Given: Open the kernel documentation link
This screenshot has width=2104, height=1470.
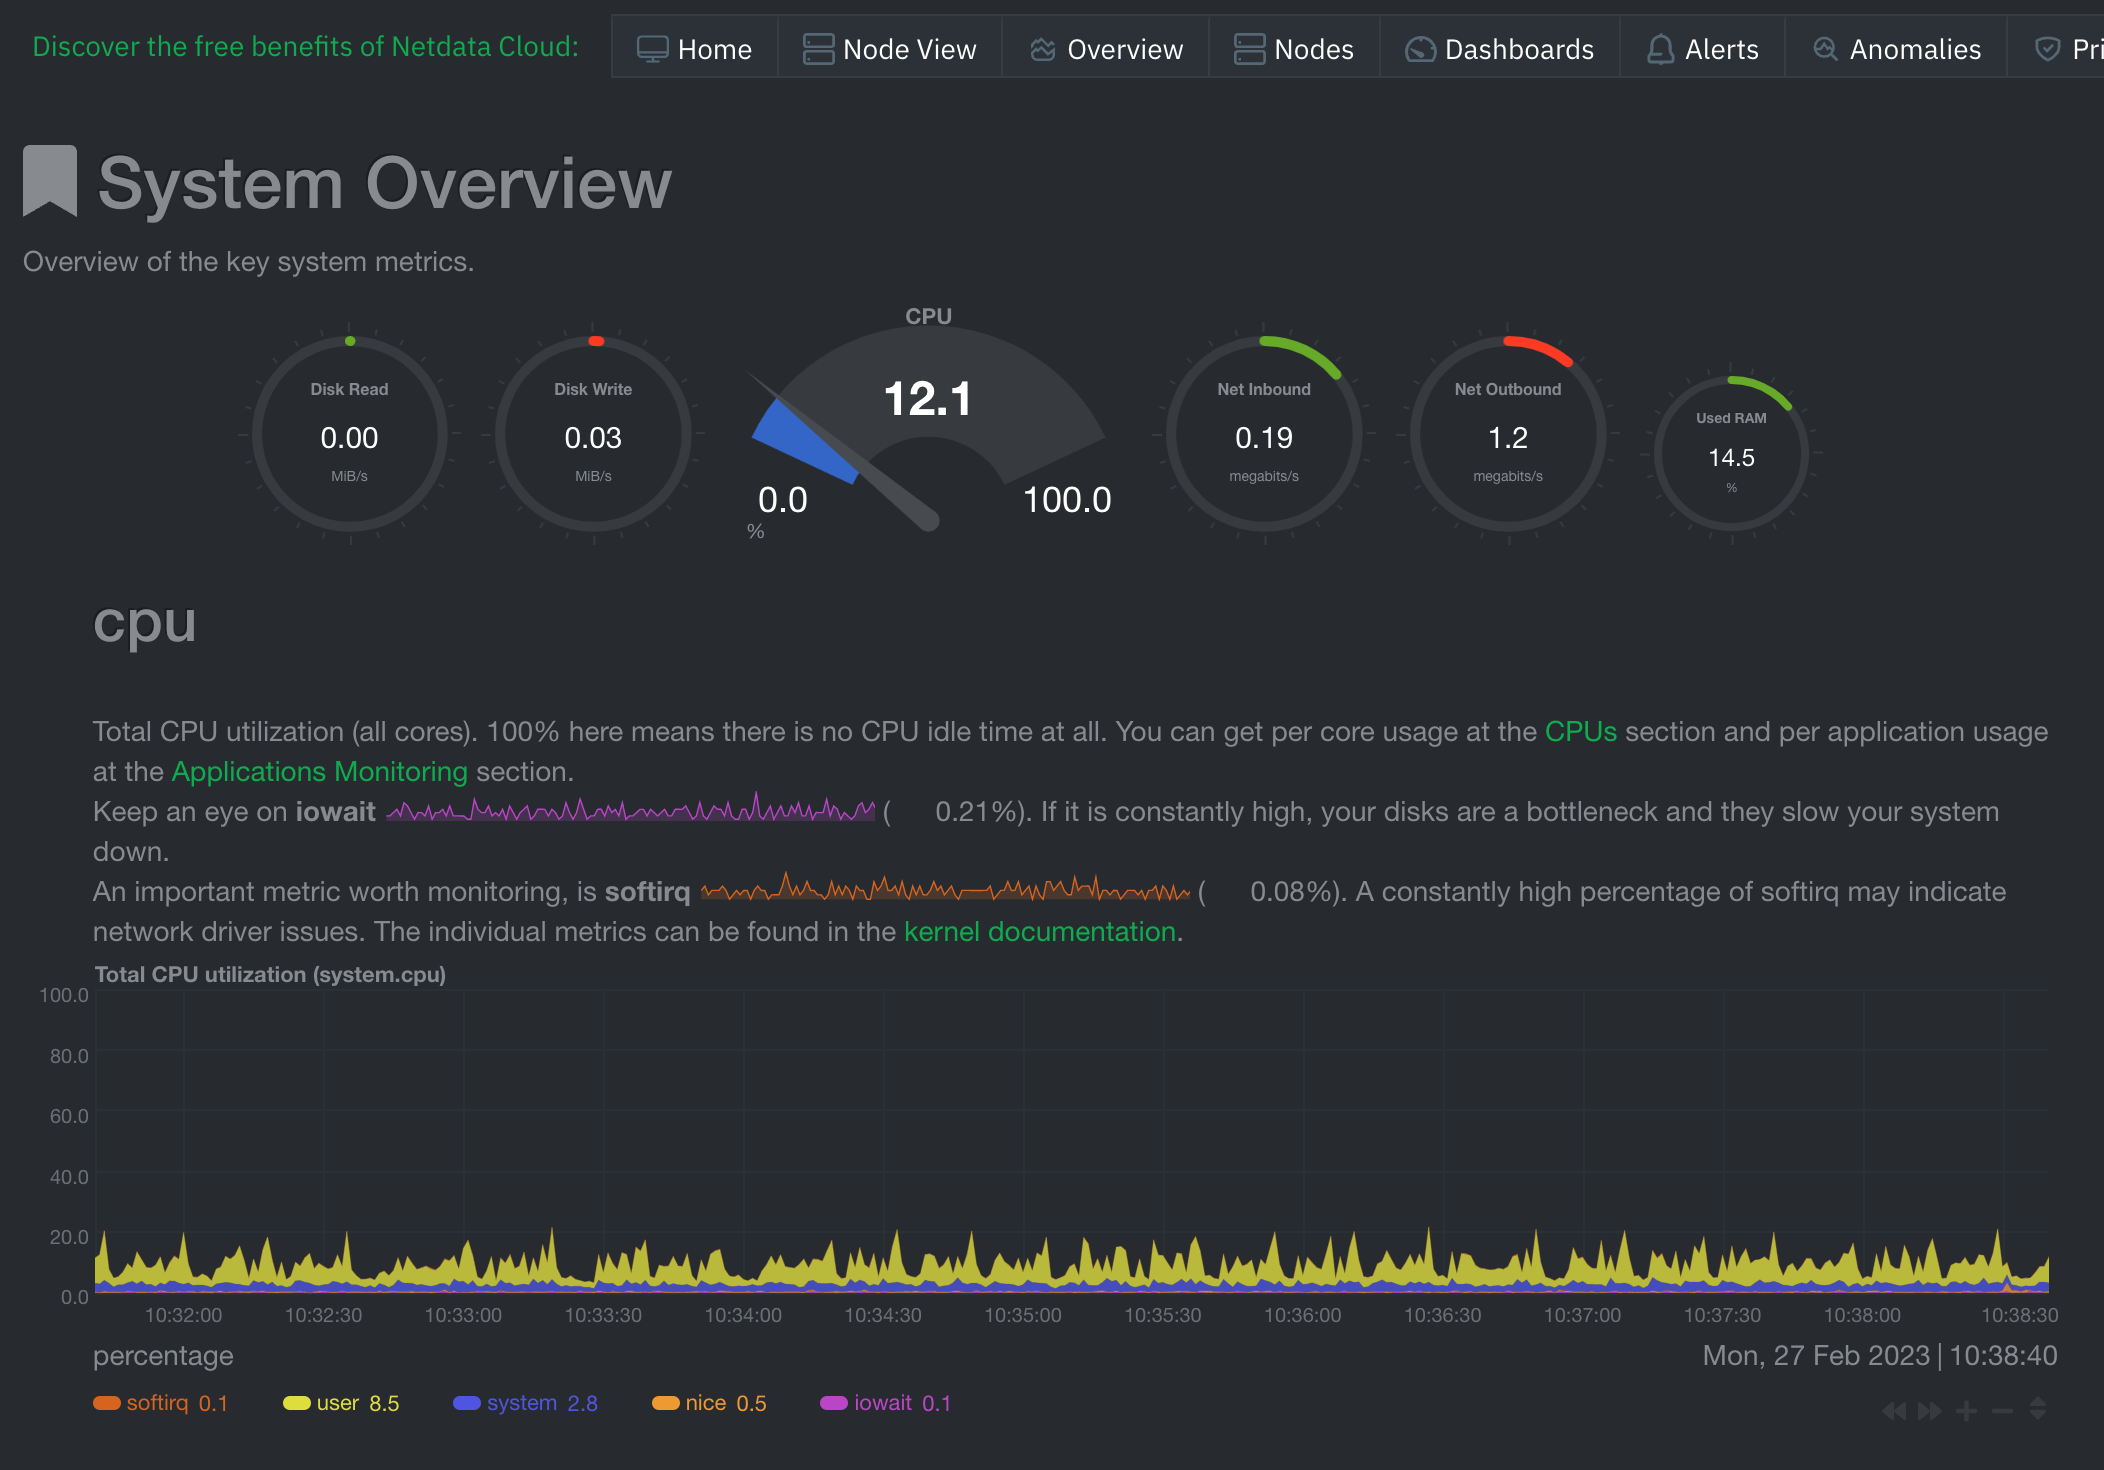Looking at the screenshot, I should point(1039,931).
